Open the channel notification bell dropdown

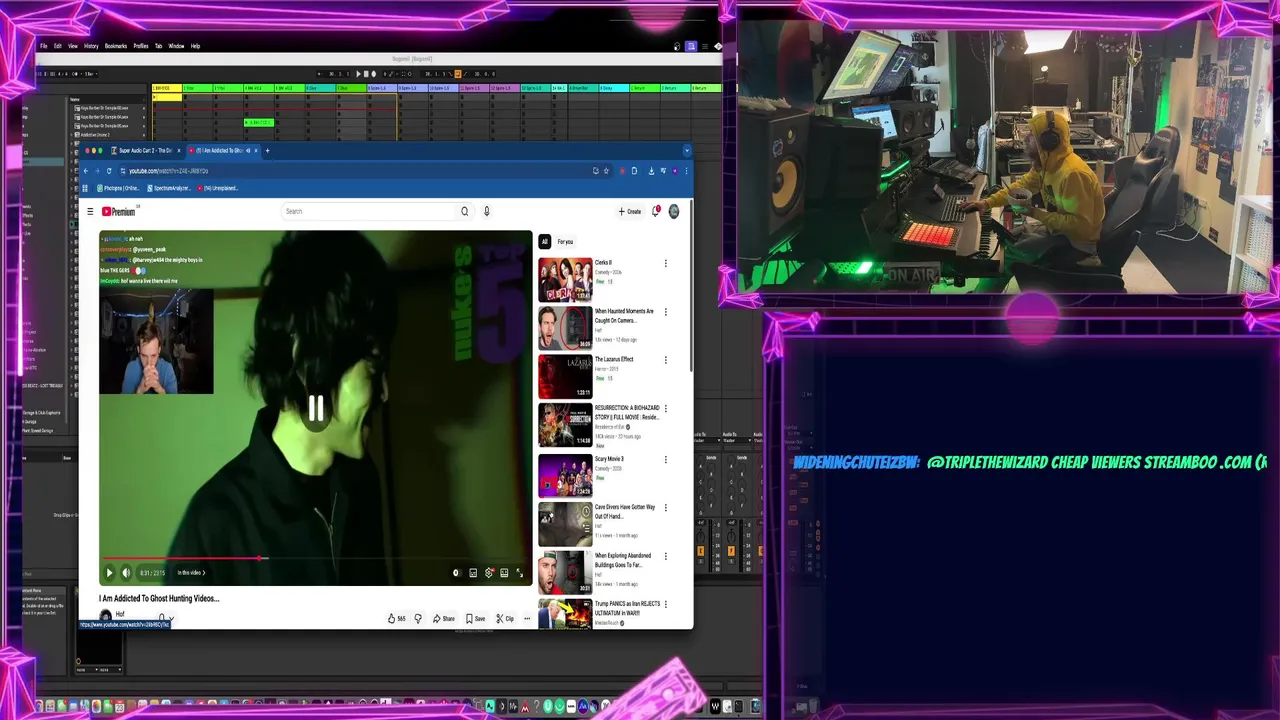tap(165, 619)
